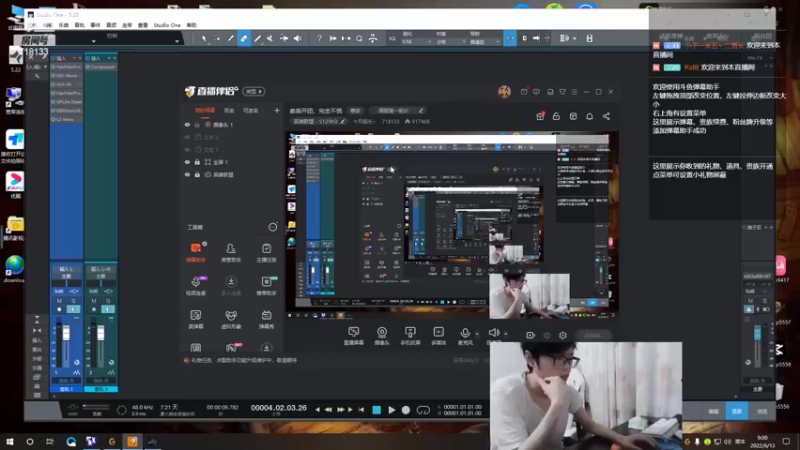Add a mobile screen cast source
Image resolution: width=800 pixels, height=450 pixels.
[x=410, y=336]
